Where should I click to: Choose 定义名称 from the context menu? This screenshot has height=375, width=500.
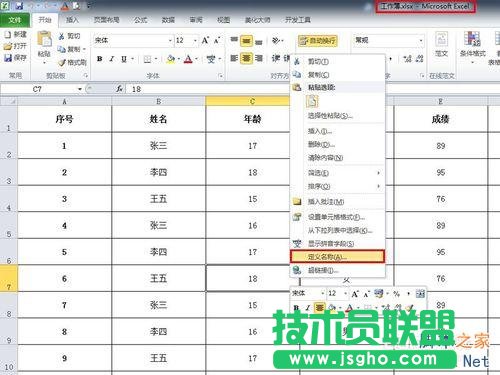tap(337, 257)
